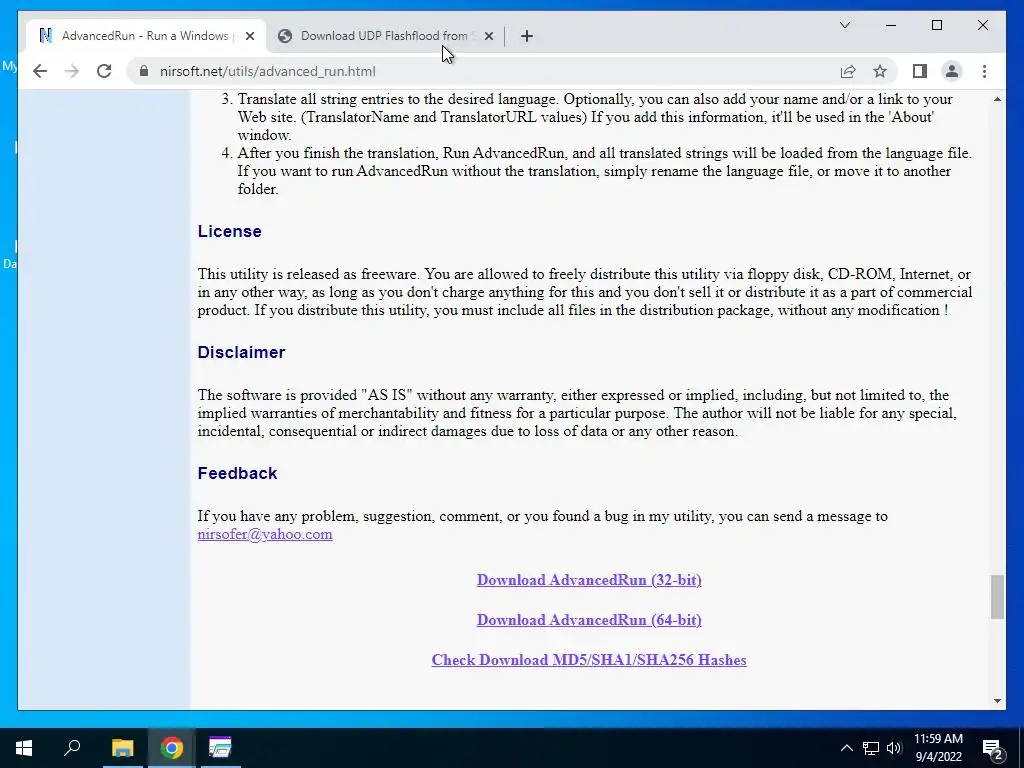The image size is (1024, 768).
Task: View site info via the padlock icon
Action: tap(144, 71)
